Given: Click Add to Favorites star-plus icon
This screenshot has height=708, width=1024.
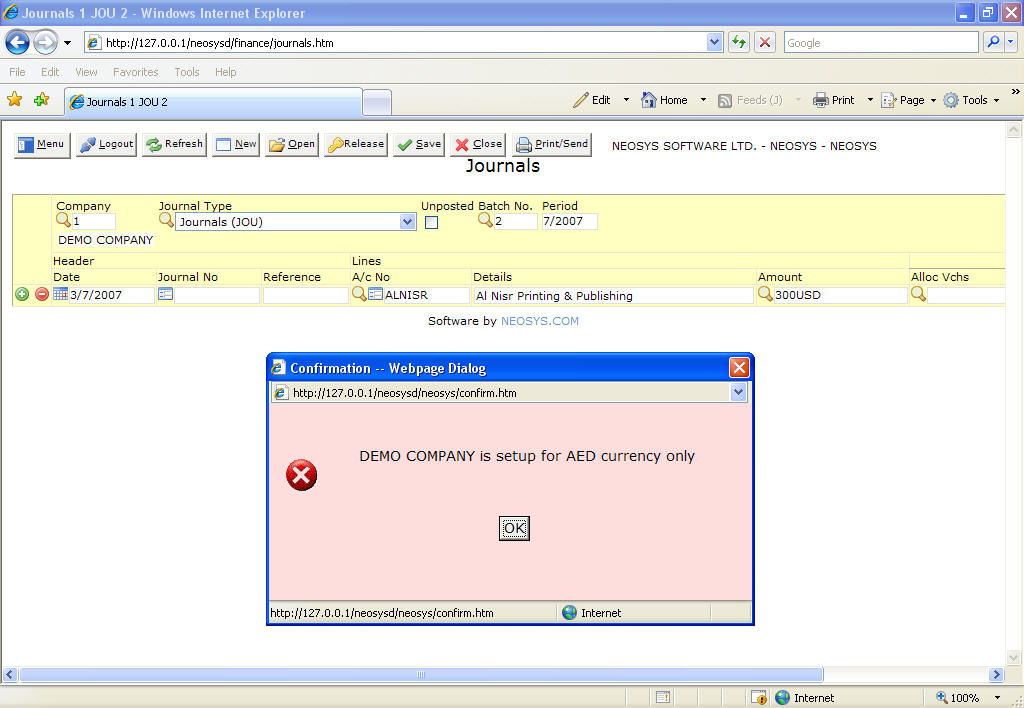Looking at the screenshot, I should (42, 99).
